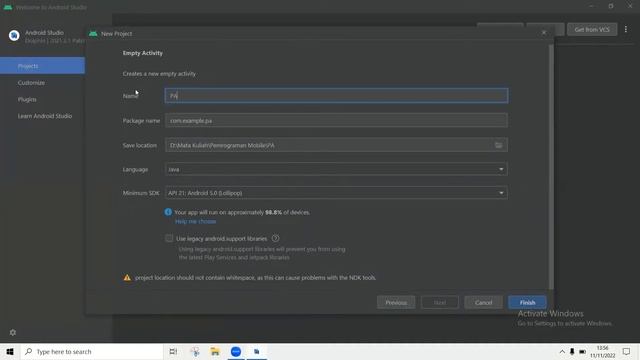Click the pinned app icon next to Task View

pyautogui.click(x=195, y=351)
